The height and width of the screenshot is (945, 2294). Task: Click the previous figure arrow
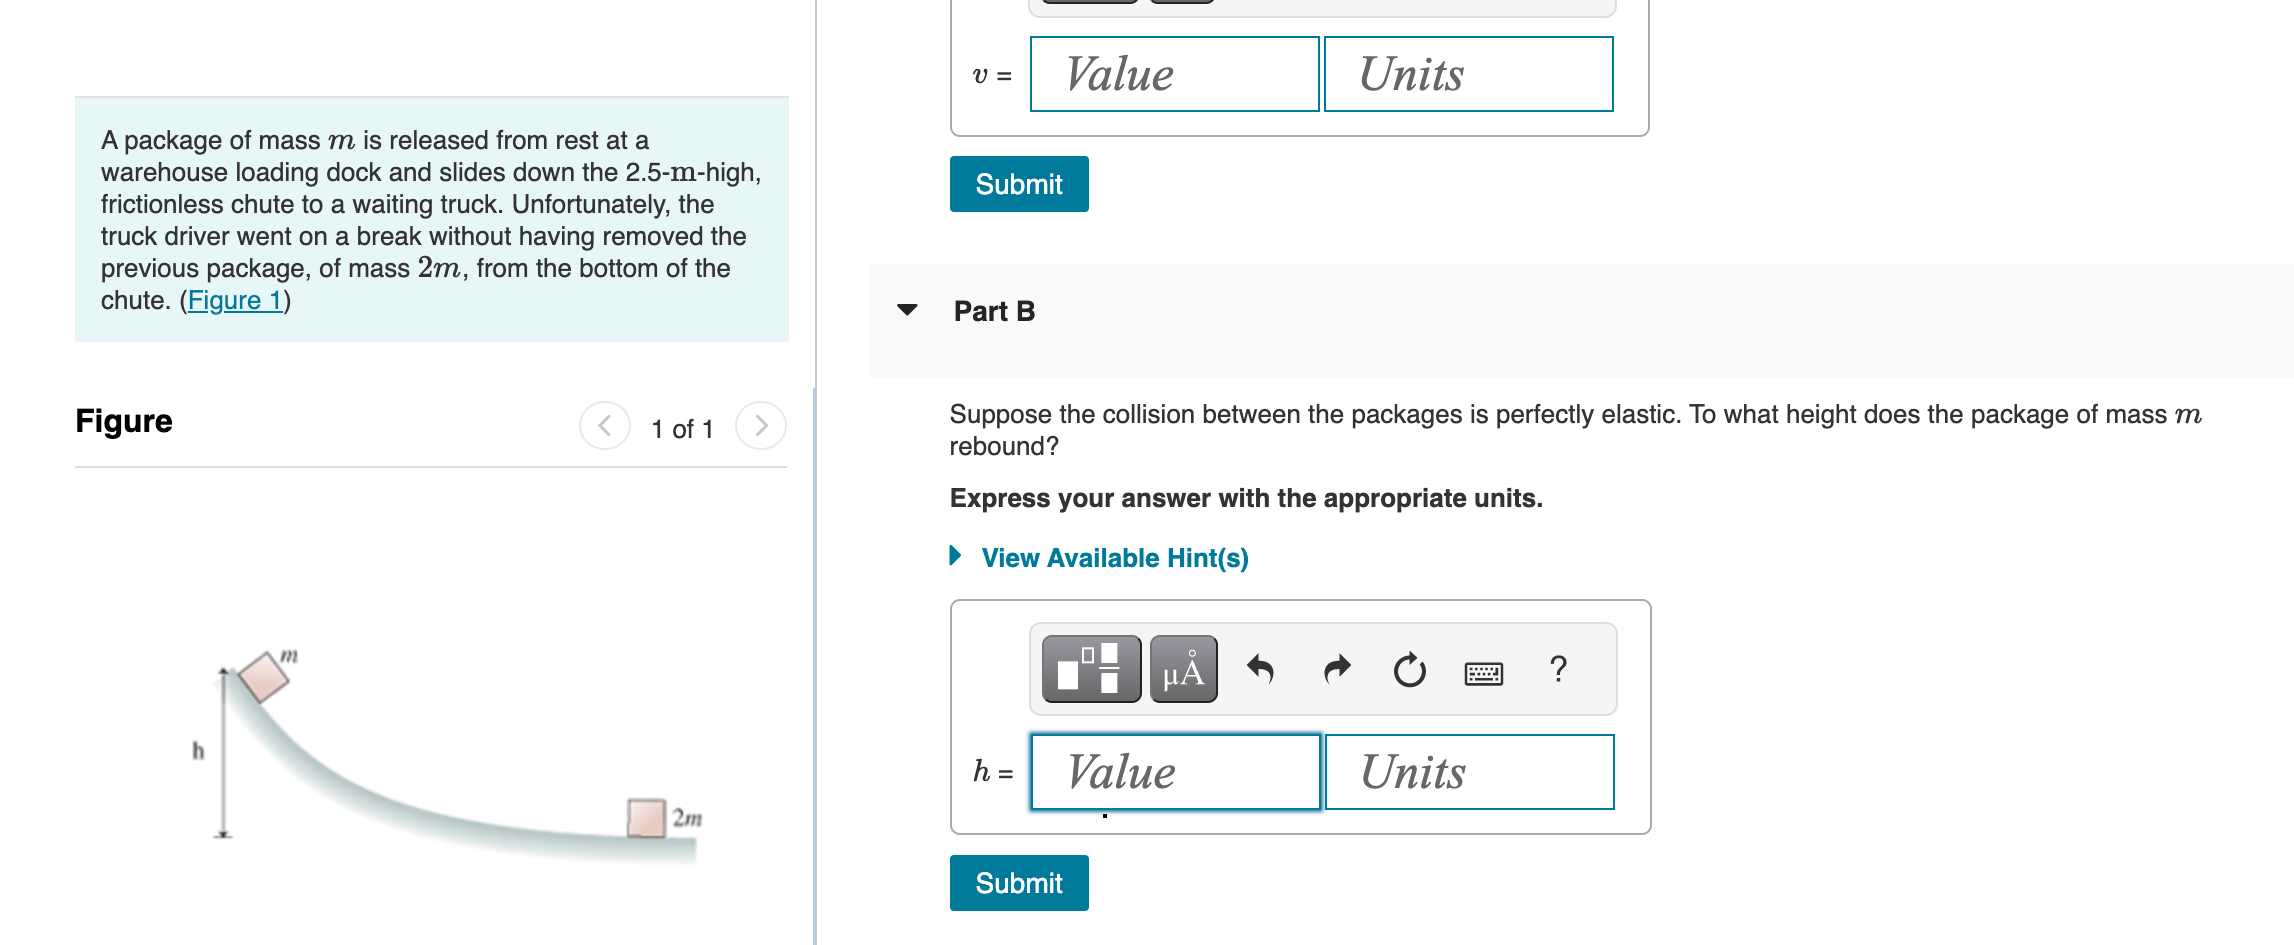click(x=604, y=425)
